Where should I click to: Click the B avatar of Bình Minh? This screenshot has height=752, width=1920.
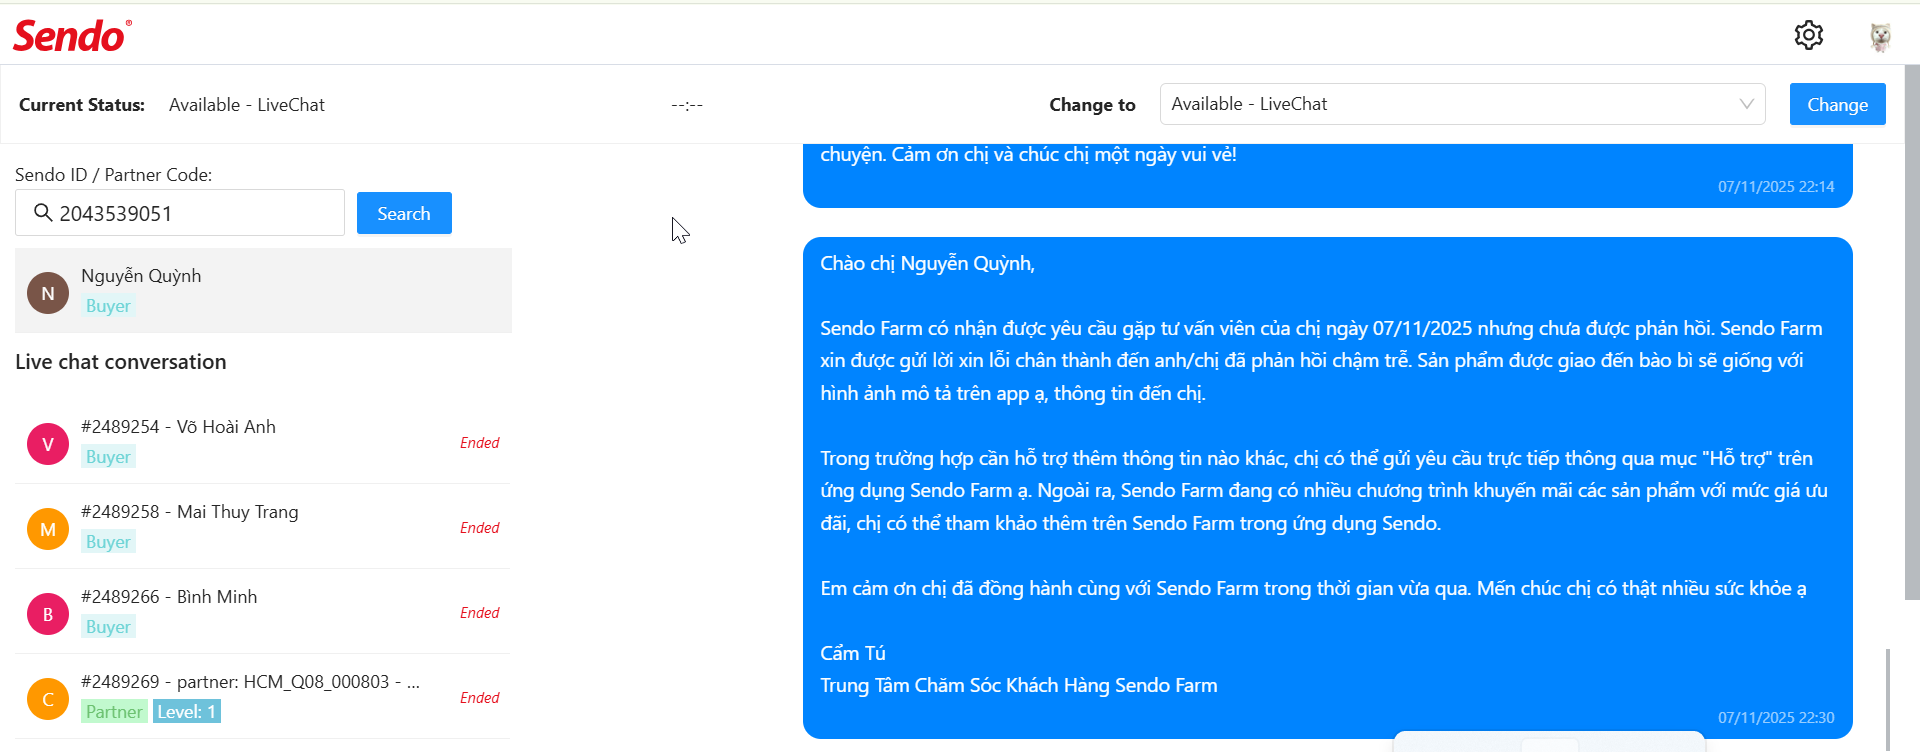click(x=48, y=614)
